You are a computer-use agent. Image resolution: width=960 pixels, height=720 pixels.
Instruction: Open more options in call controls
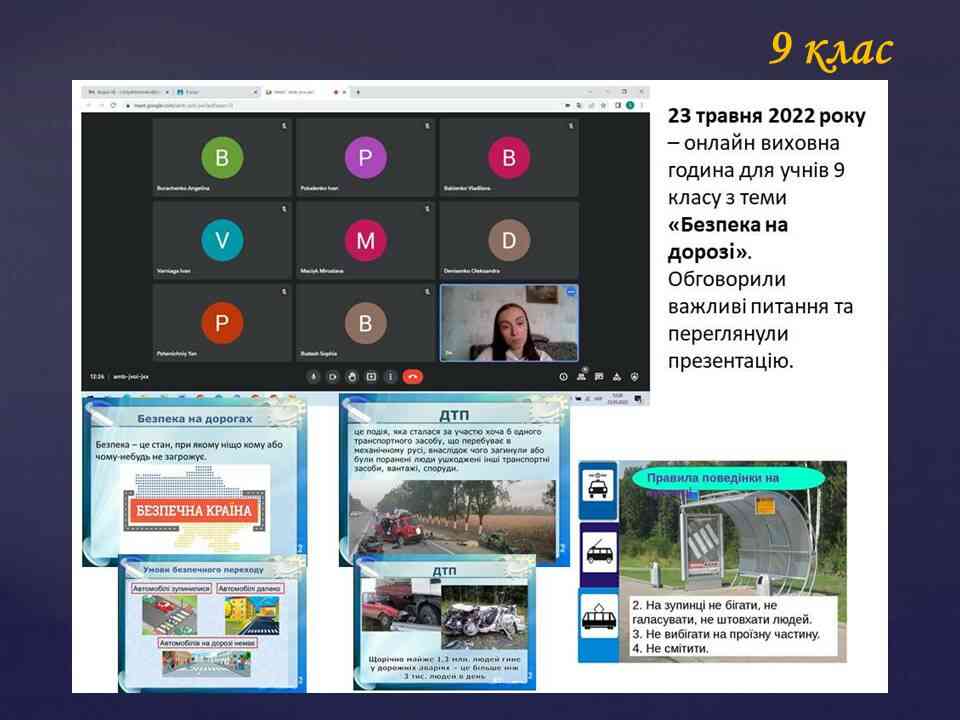point(389,376)
